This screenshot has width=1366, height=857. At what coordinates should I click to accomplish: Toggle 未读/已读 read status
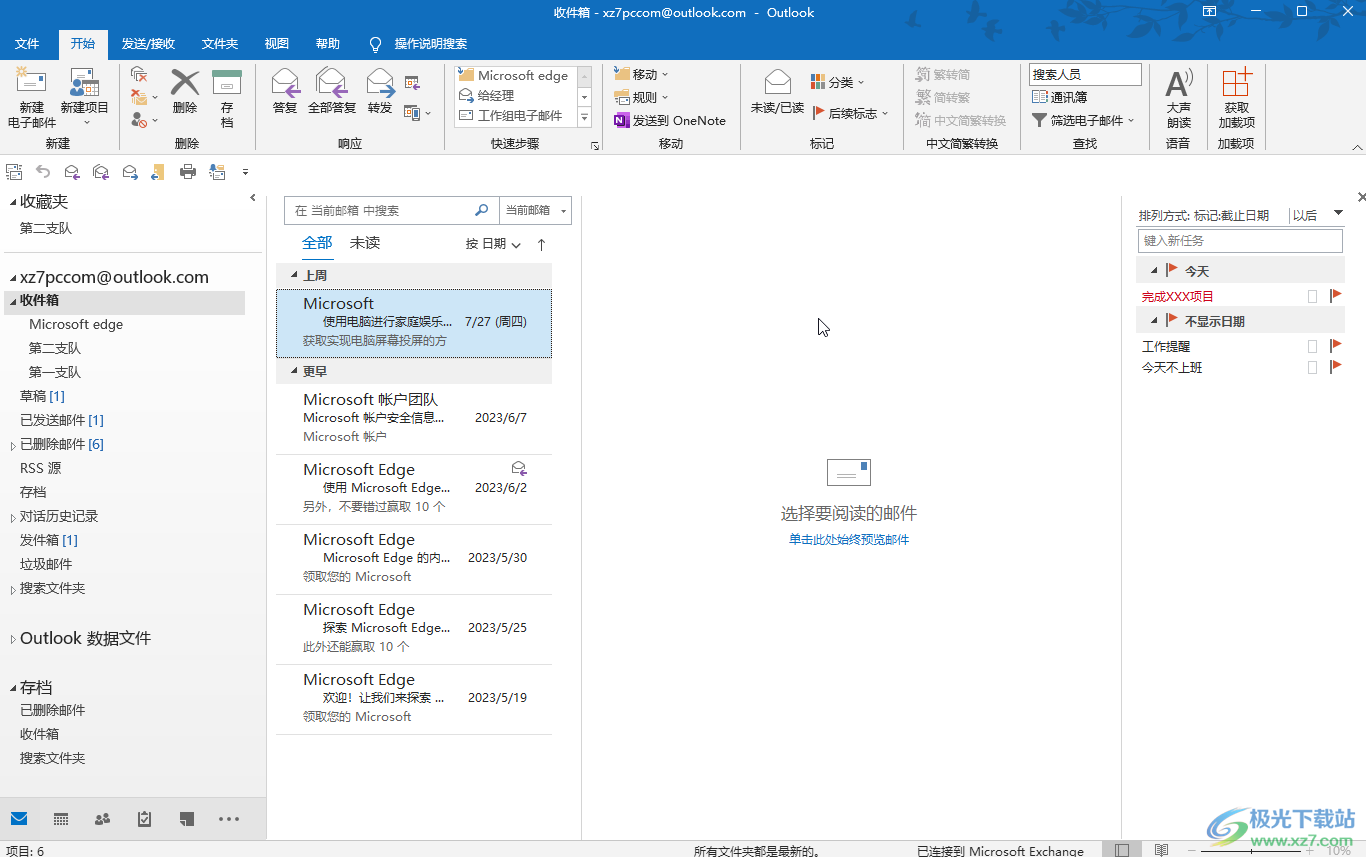(778, 91)
